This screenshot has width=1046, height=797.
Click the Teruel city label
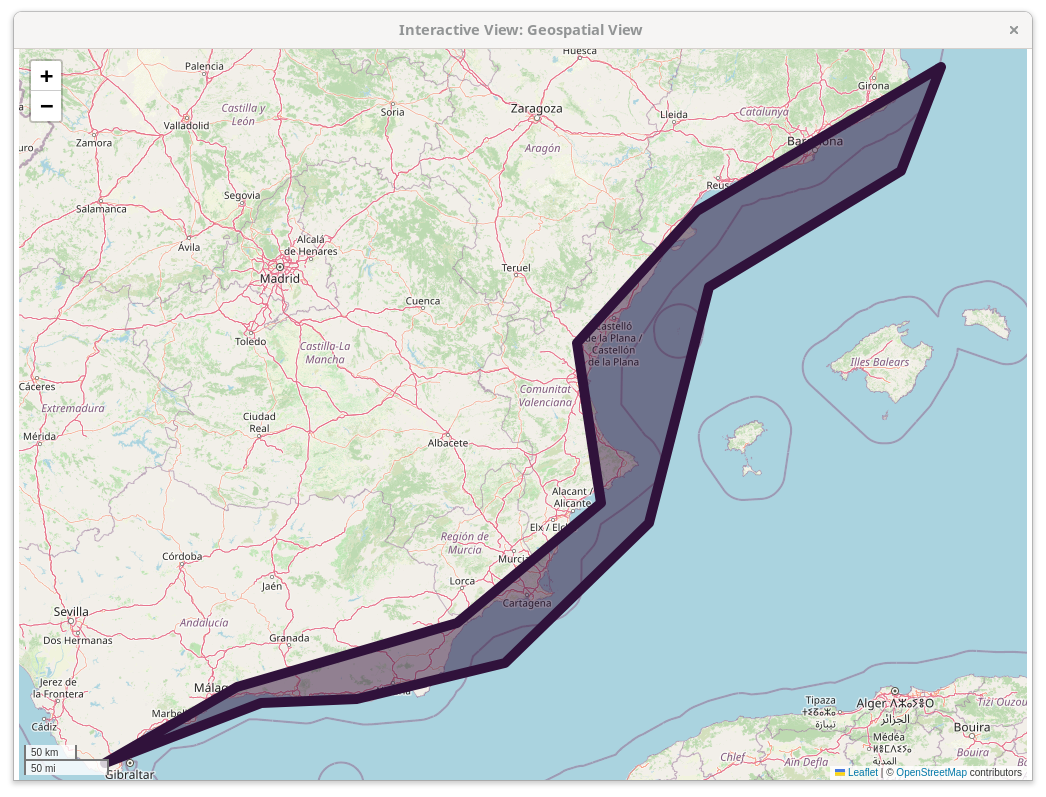tap(516, 268)
